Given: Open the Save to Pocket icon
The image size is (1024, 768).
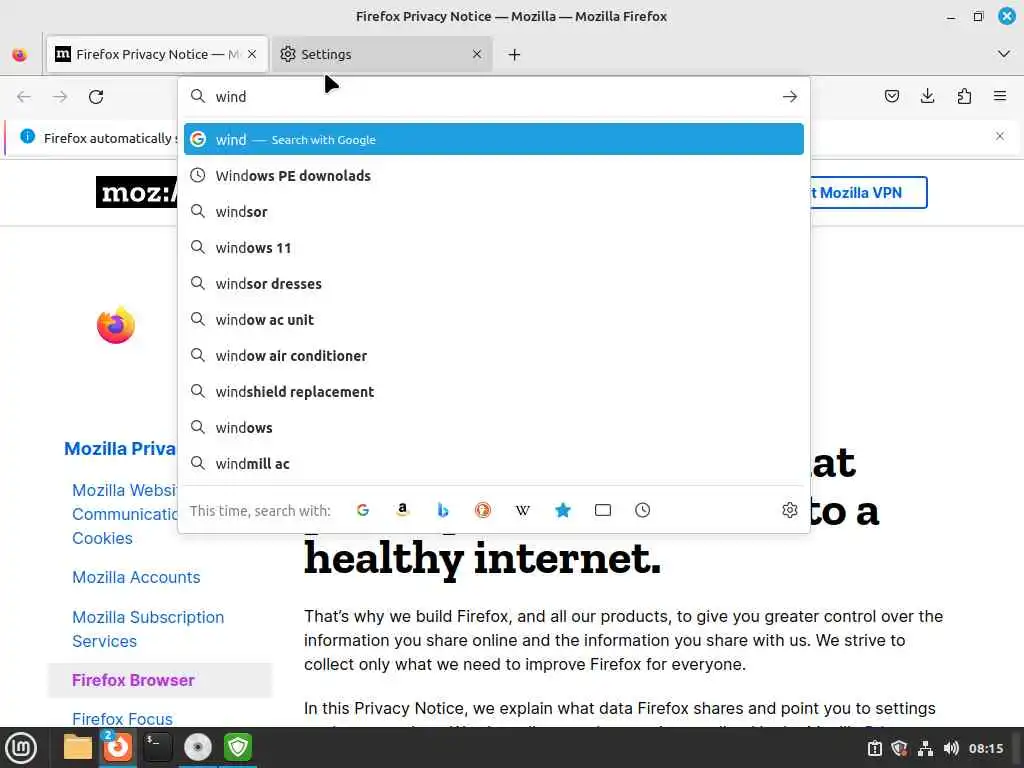Looking at the screenshot, I should (x=891, y=97).
